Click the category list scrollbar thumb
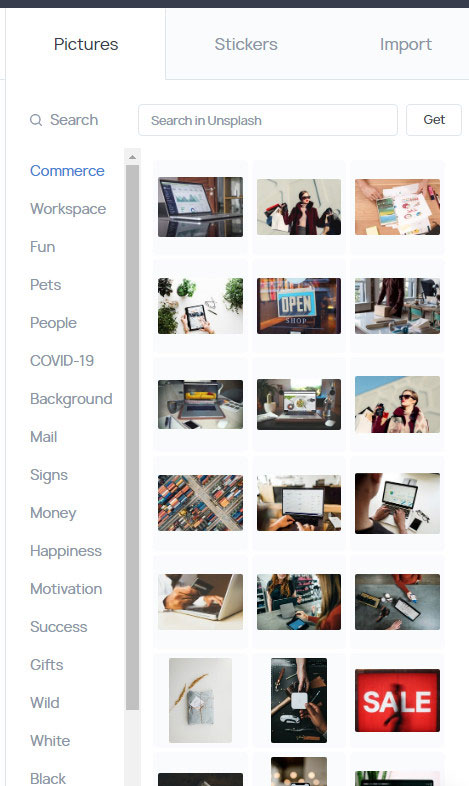 click(x=132, y=437)
